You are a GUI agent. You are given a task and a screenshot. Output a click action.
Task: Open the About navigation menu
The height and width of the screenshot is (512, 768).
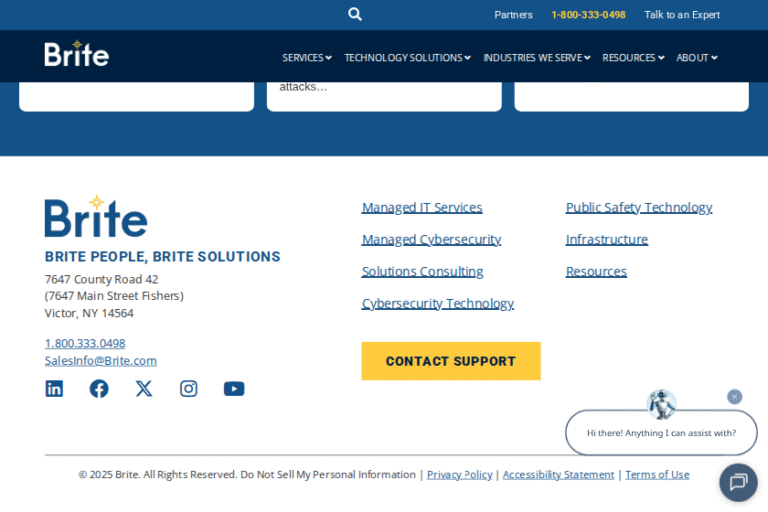pos(696,58)
